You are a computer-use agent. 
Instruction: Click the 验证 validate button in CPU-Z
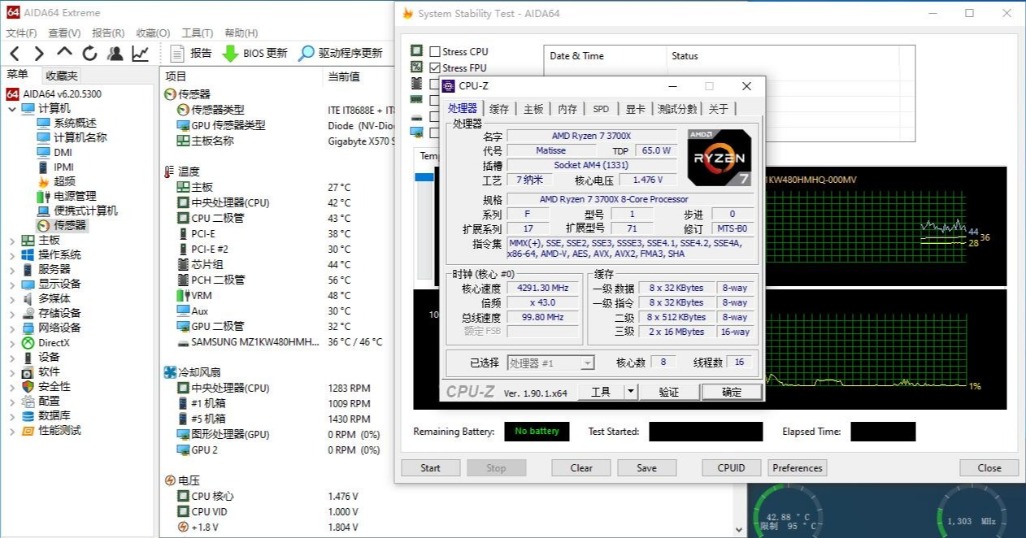tap(668, 391)
